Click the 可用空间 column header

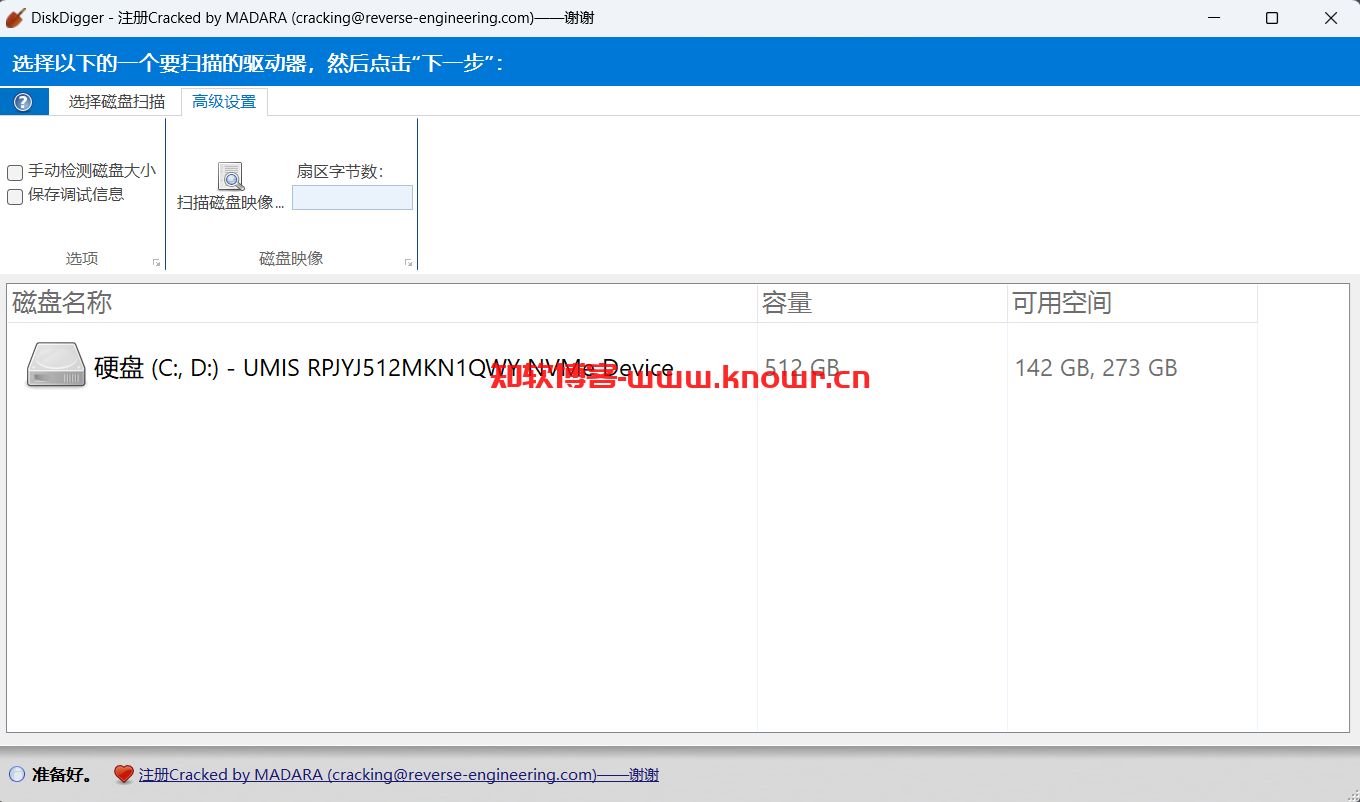pos(1132,303)
